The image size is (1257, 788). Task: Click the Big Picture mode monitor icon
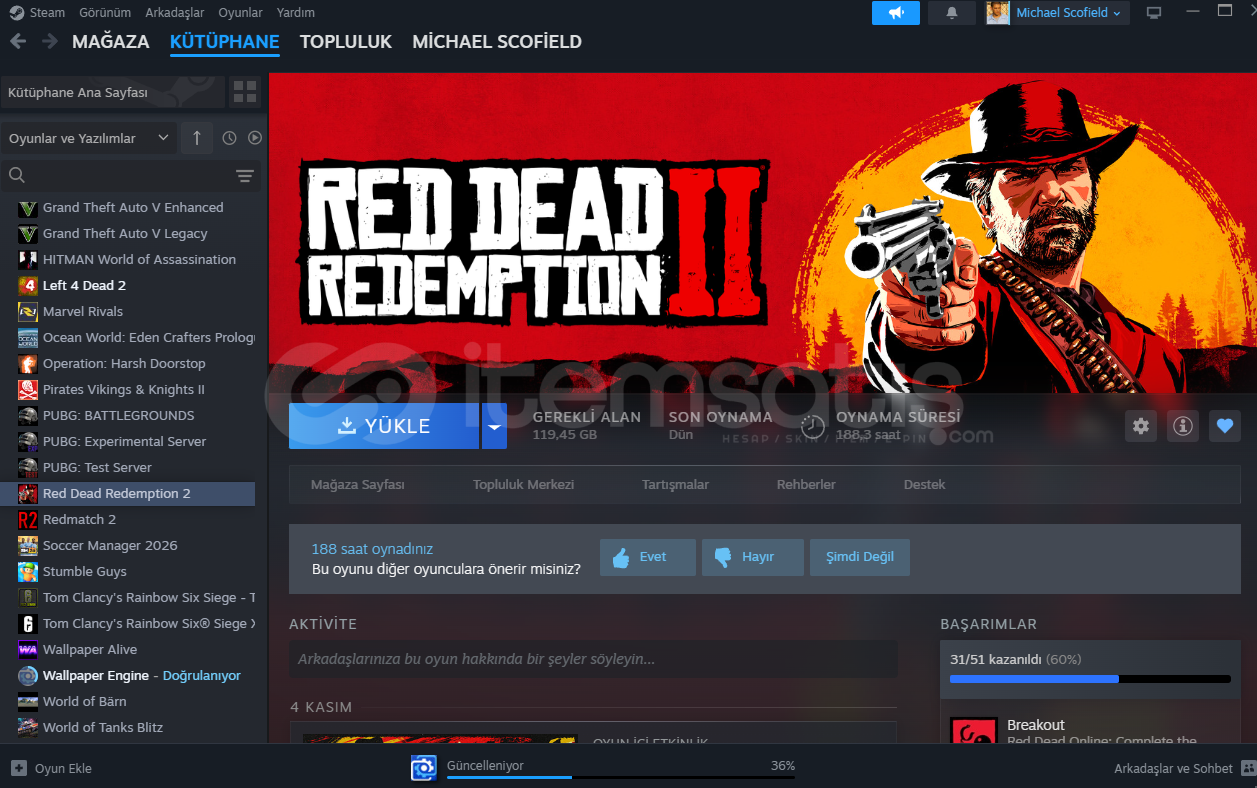coord(1154,13)
